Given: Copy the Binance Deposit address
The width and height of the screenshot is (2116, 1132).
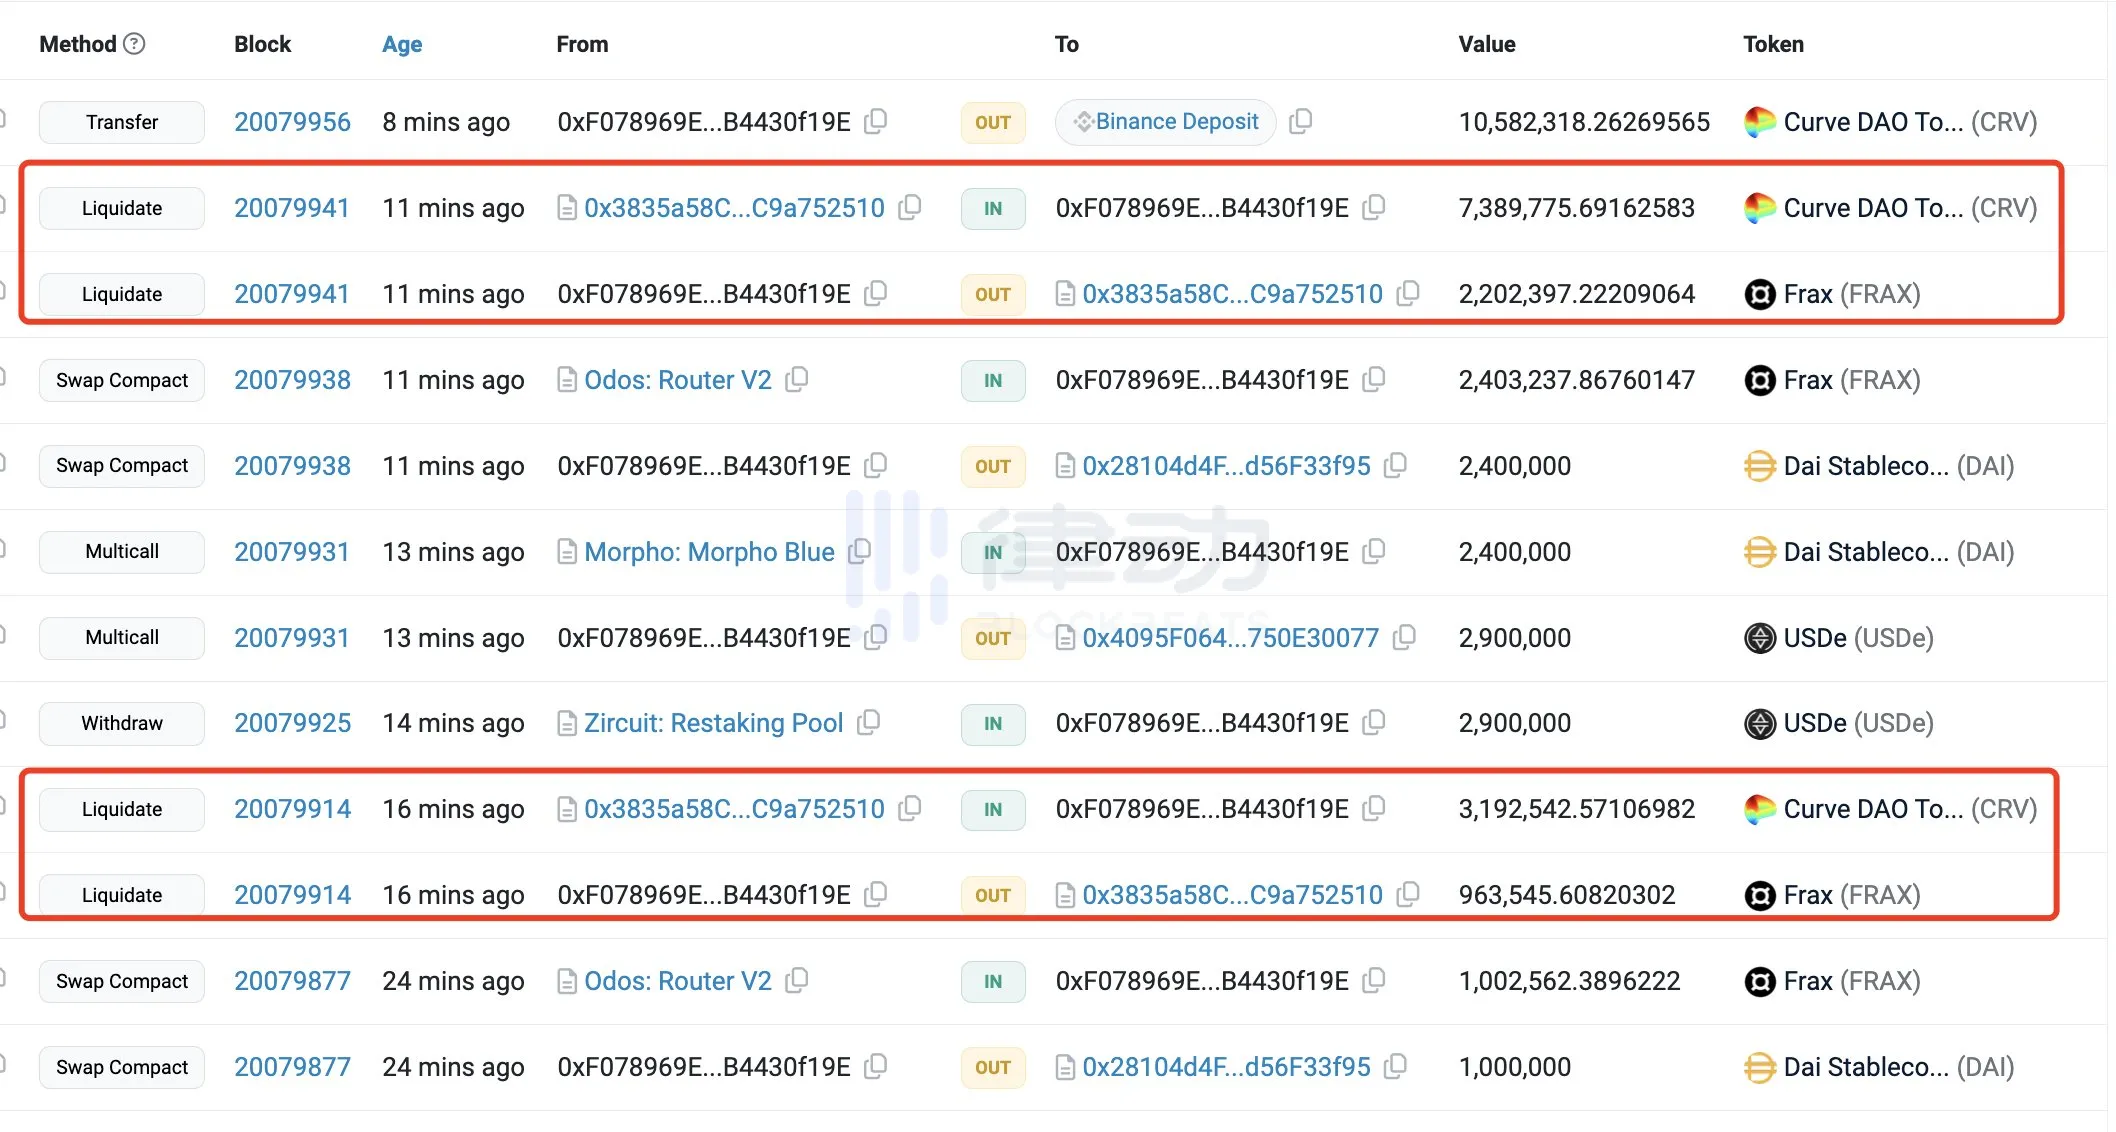Looking at the screenshot, I should click(x=1300, y=122).
